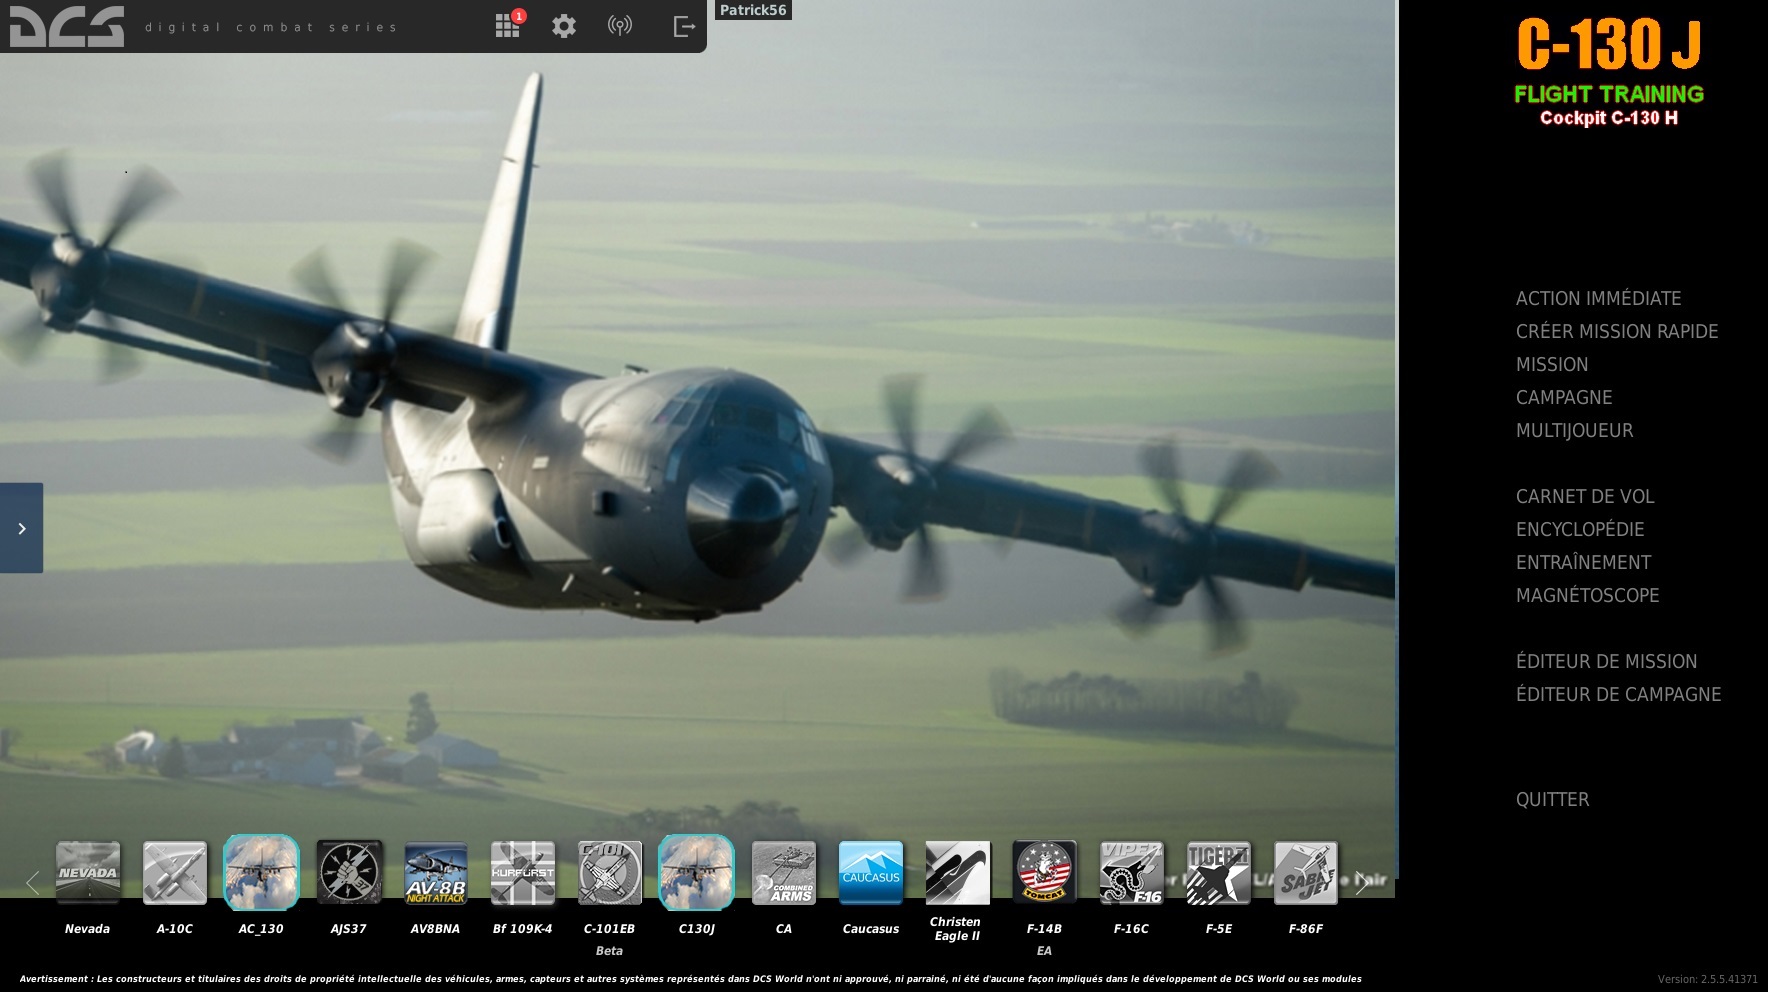Click the multiplayer broadcast signal icon
Screen dimensions: 1768x992
click(620, 26)
